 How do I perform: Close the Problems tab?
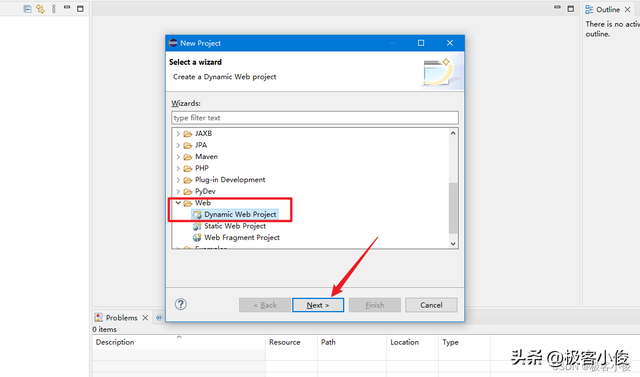(145, 317)
